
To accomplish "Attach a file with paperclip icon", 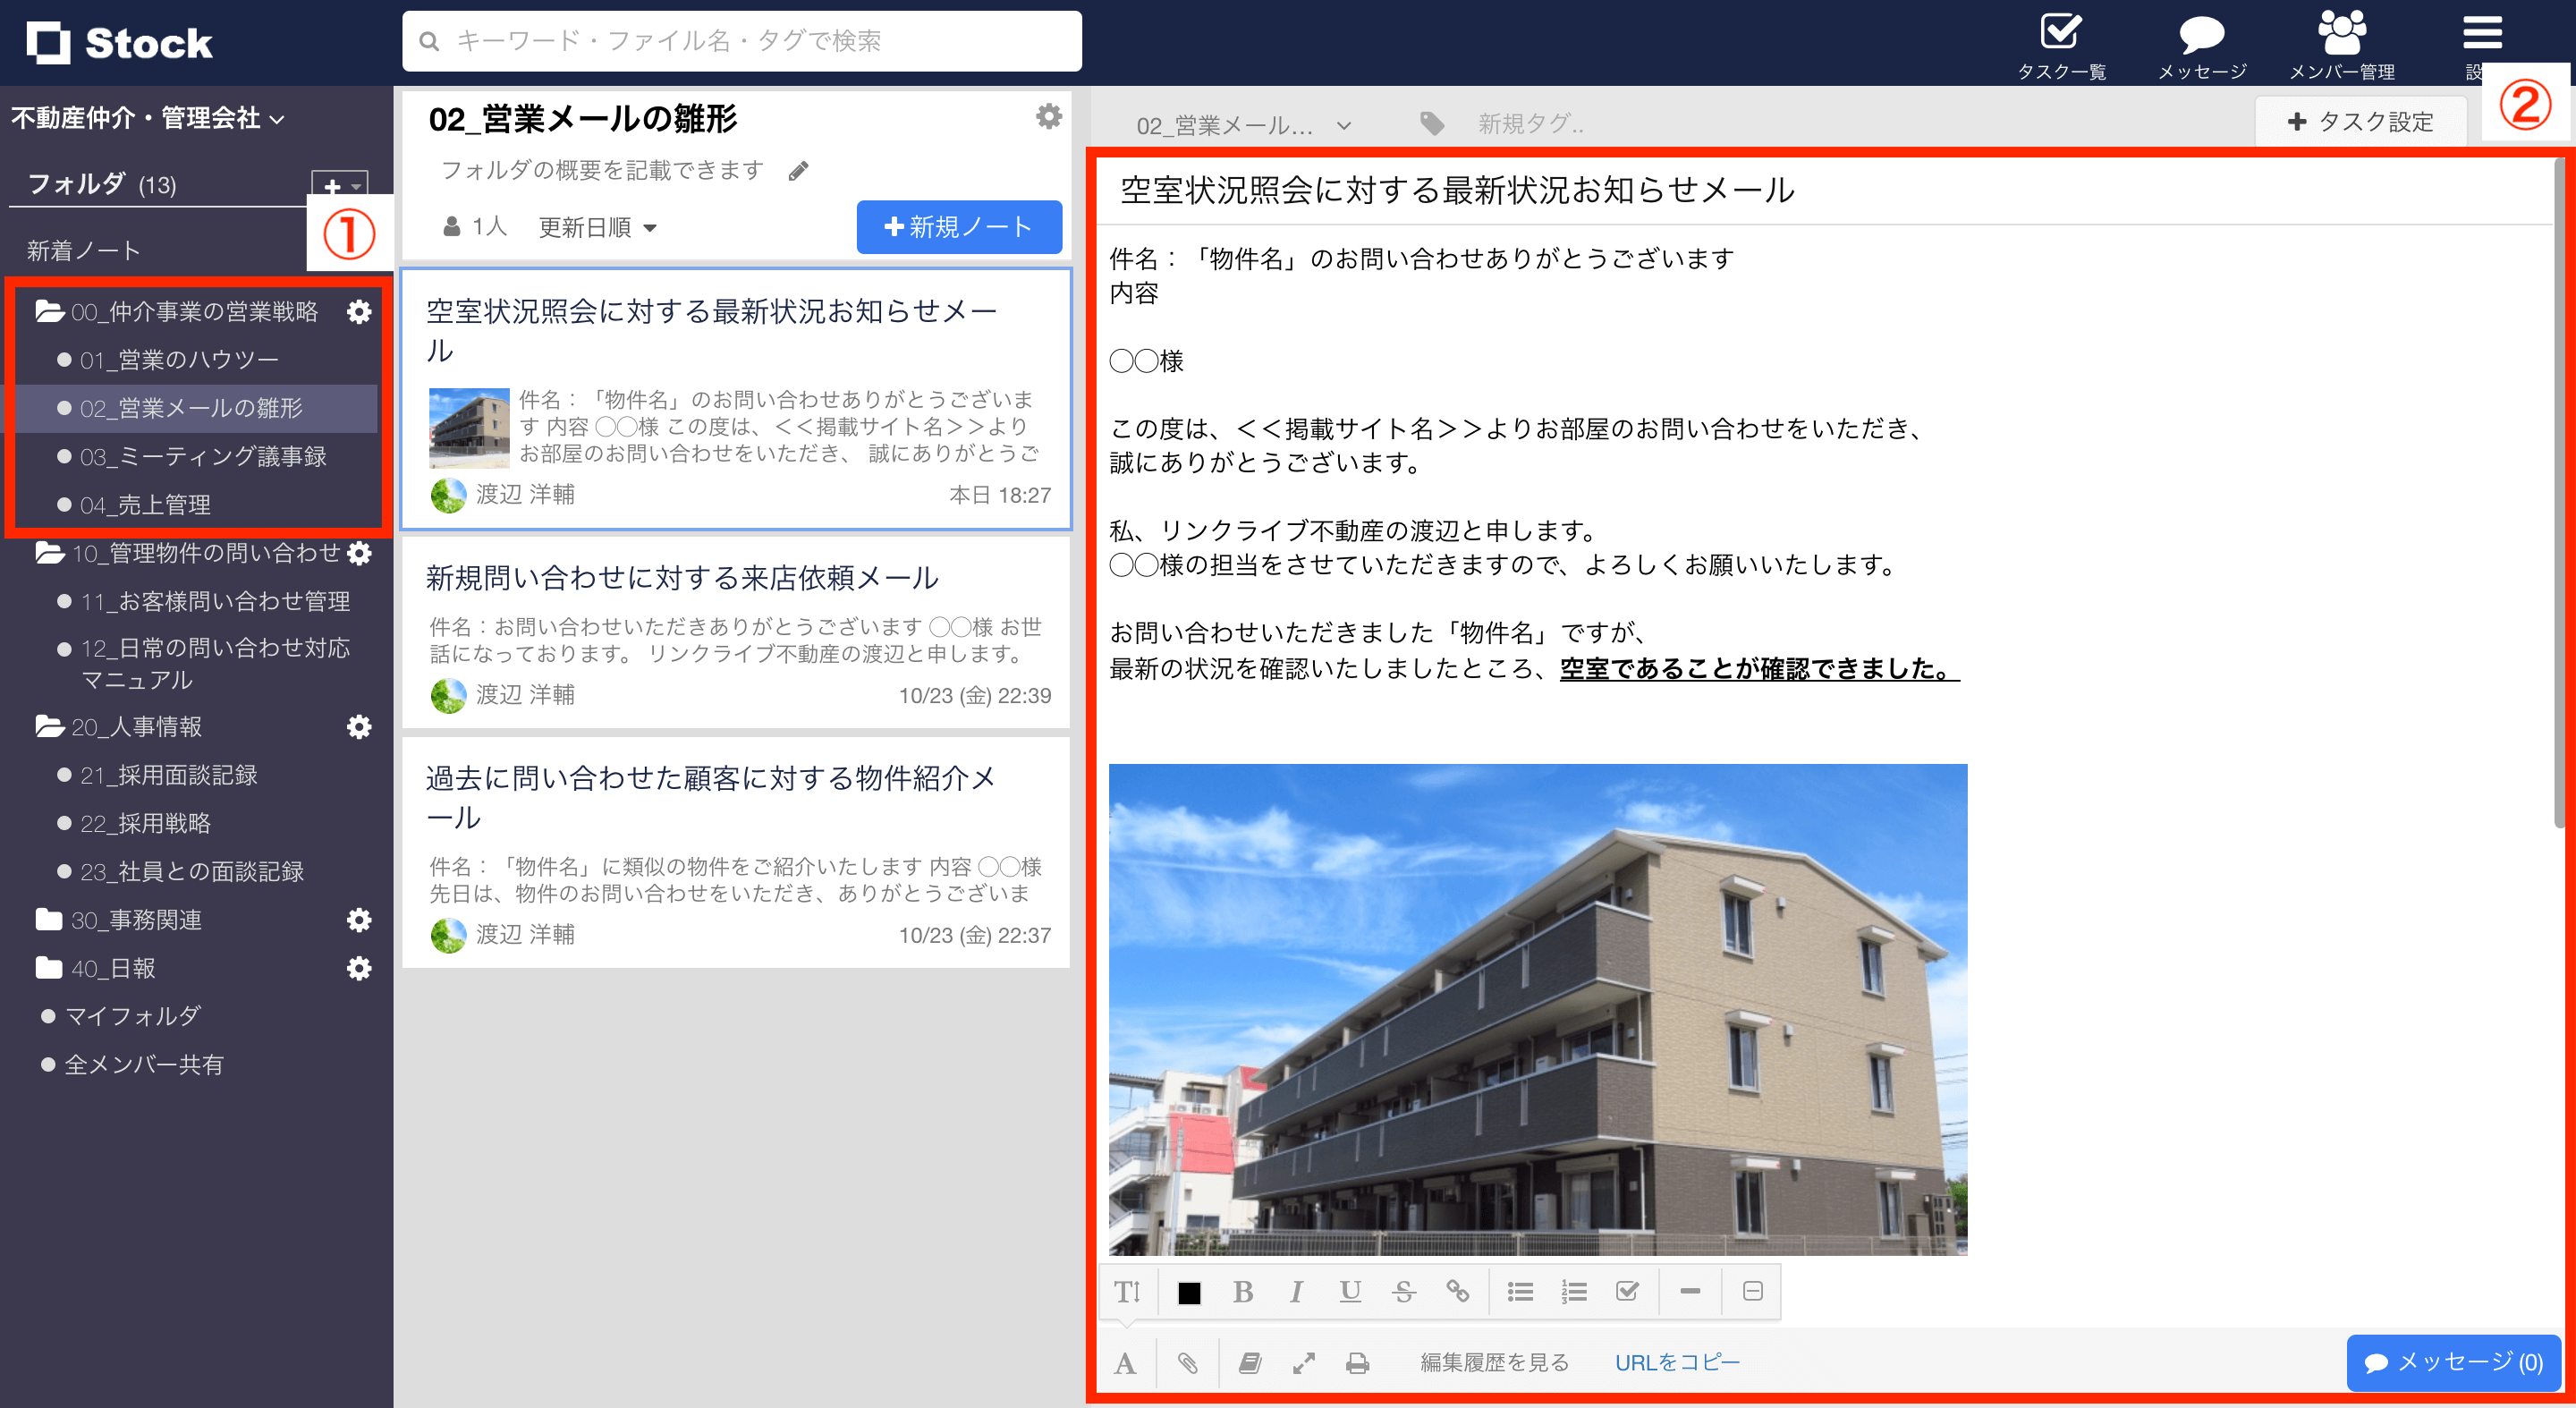I will (x=1187, y=1363).
